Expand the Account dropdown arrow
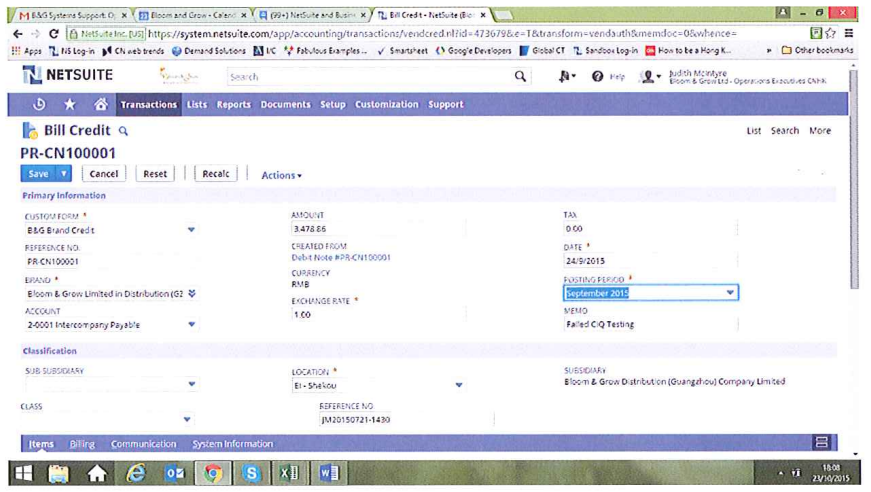The image size is (871, 492). [x=191, y=324]
